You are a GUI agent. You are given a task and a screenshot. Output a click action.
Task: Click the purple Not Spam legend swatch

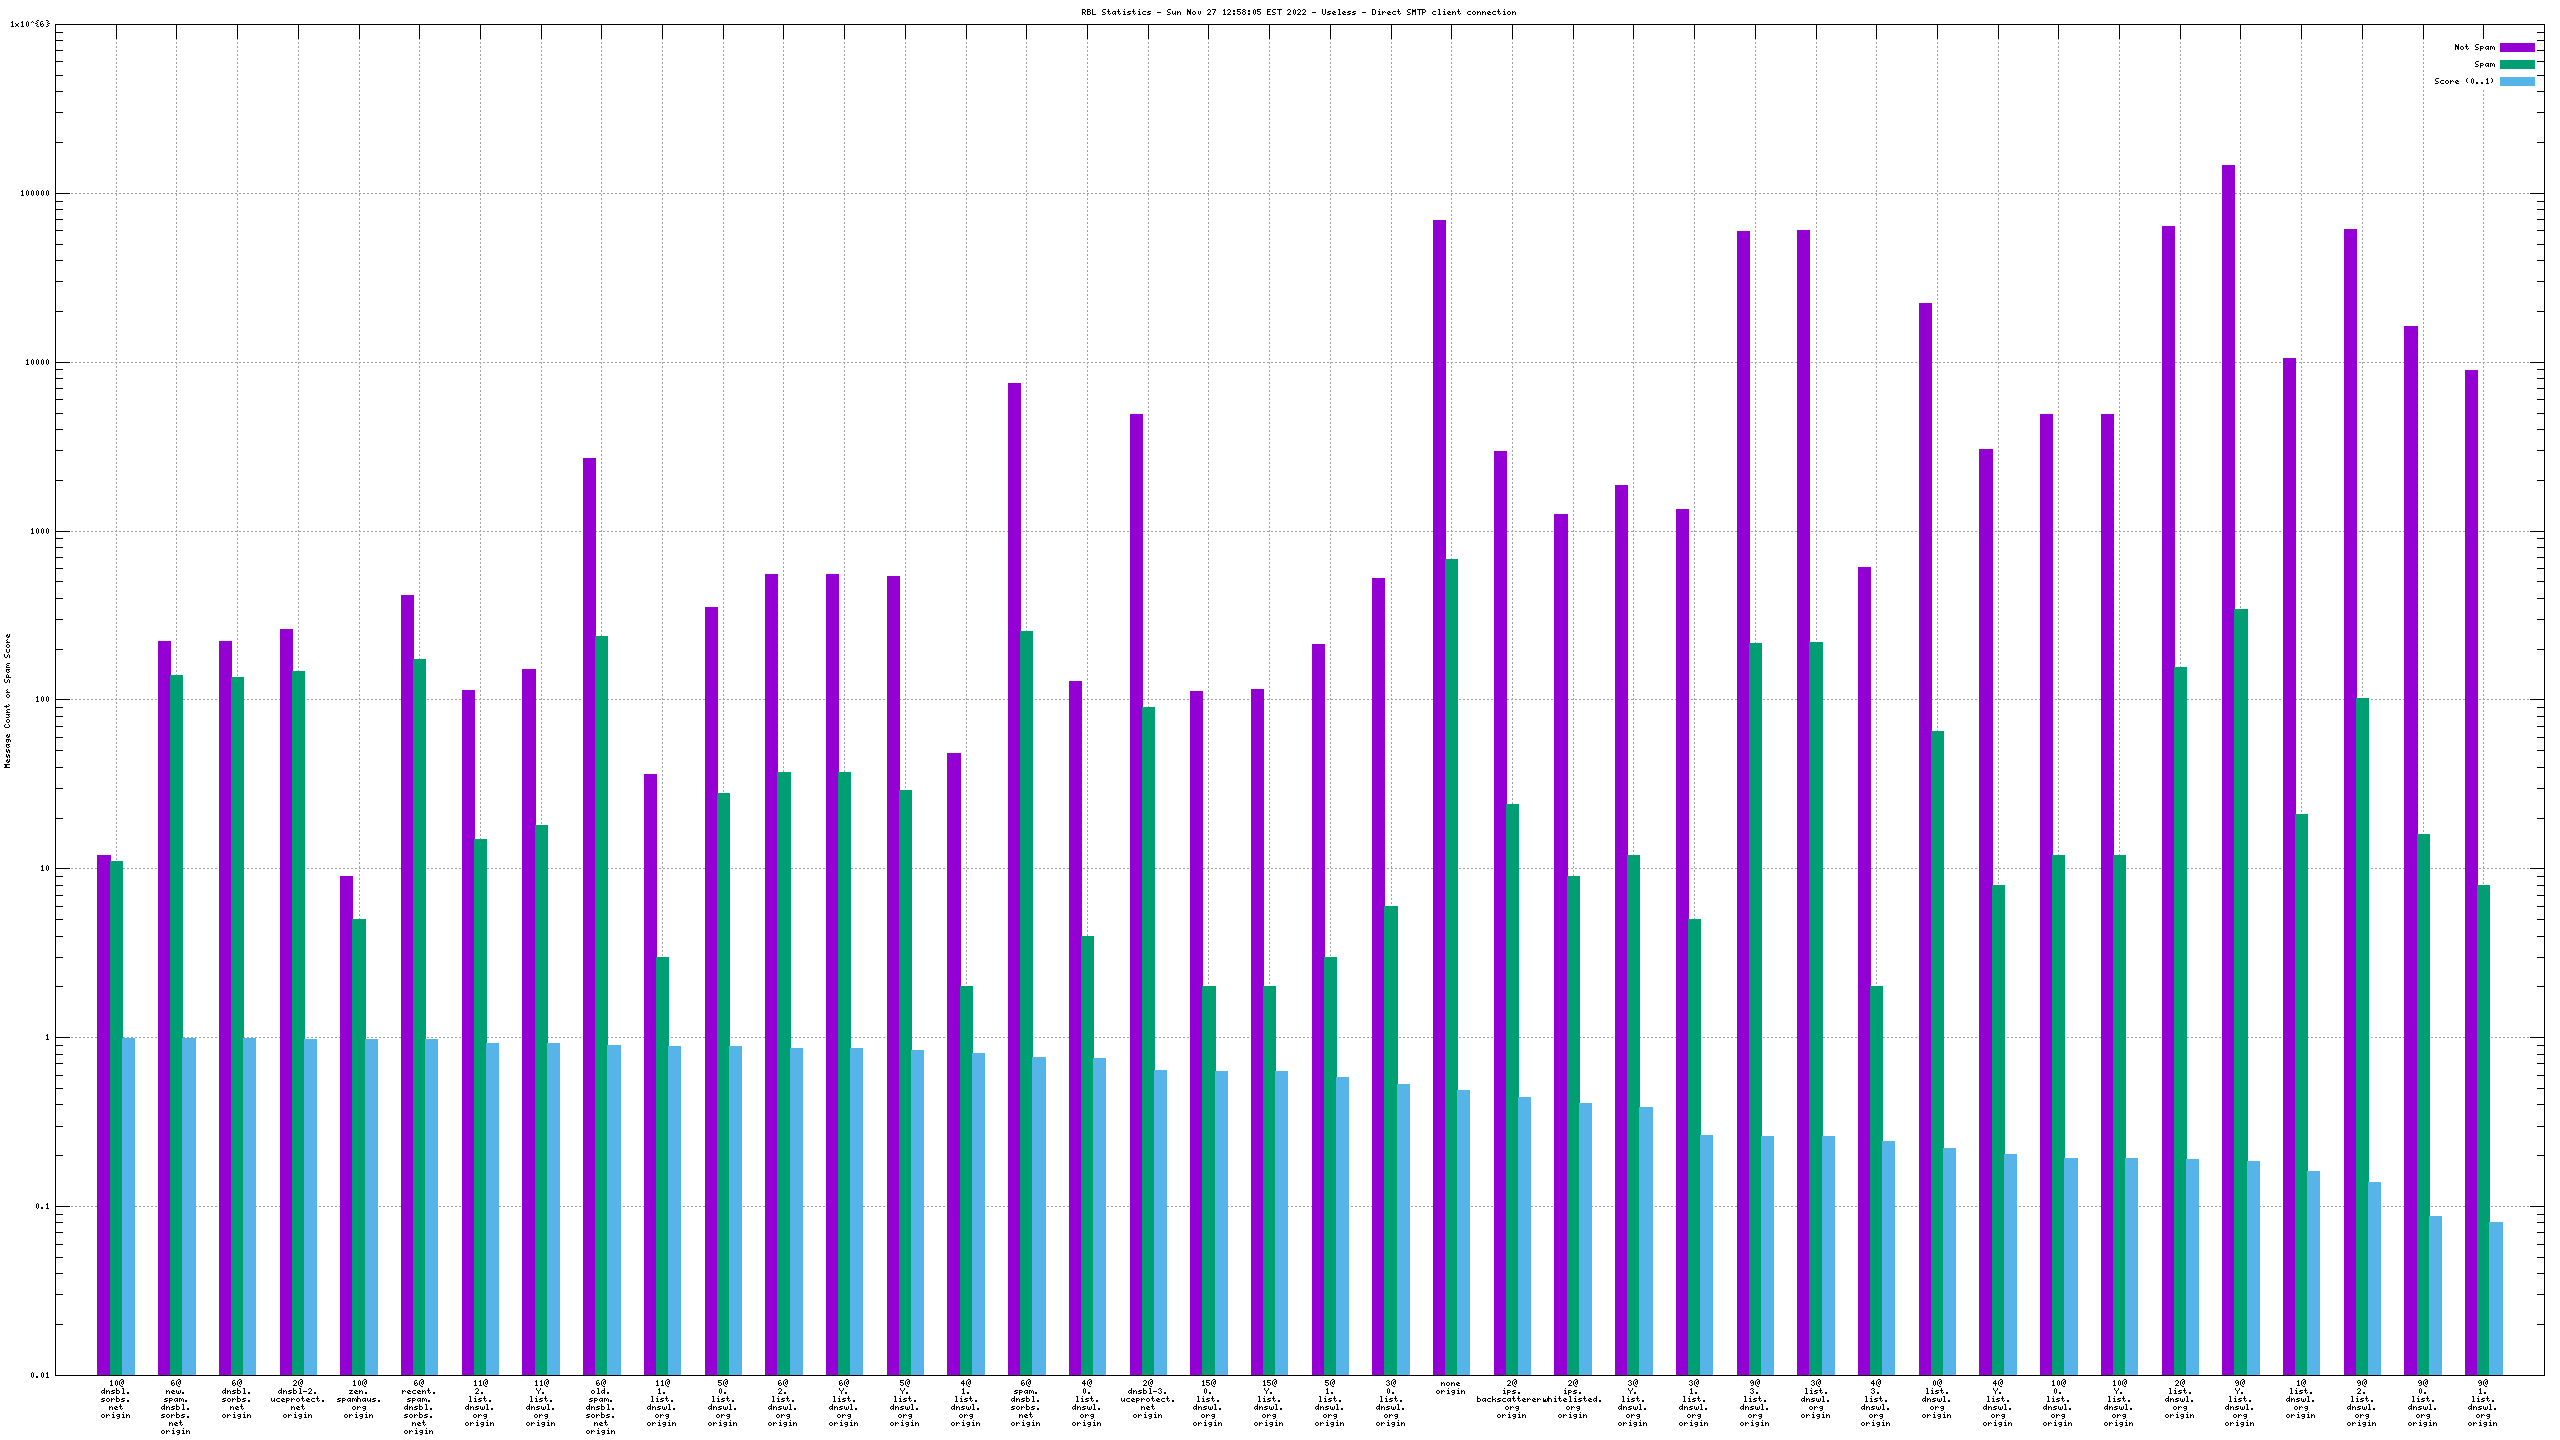point(2517,47)
